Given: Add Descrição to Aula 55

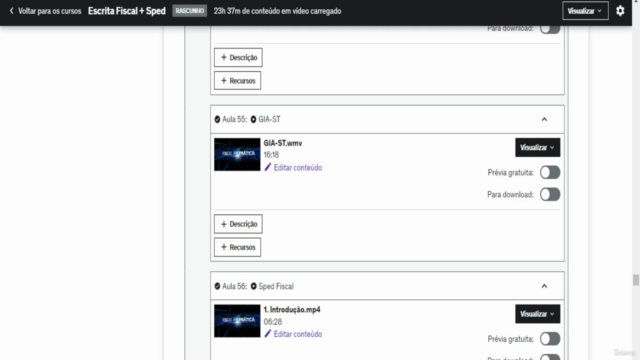Looking at the screenshot, I should pyautogui.click(x=238, y=224).
